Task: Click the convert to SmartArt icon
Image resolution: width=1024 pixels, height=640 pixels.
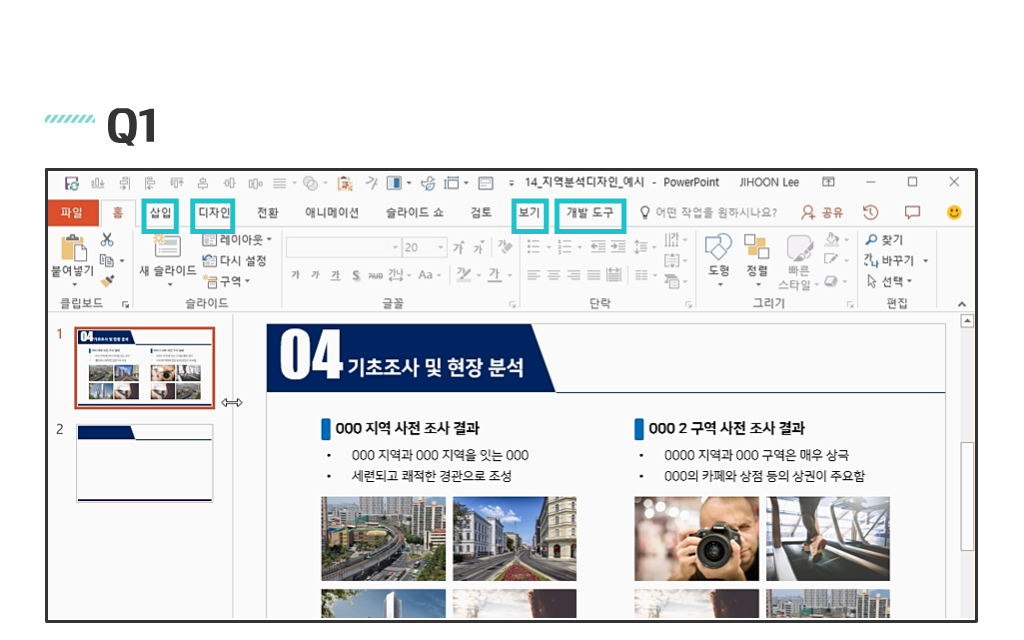Action: click(671, 281)
